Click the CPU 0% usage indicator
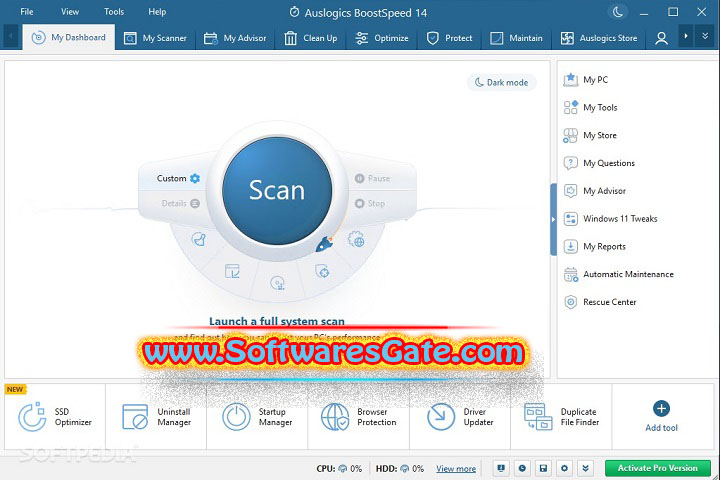The image size is (720, 480). point(339,469)
